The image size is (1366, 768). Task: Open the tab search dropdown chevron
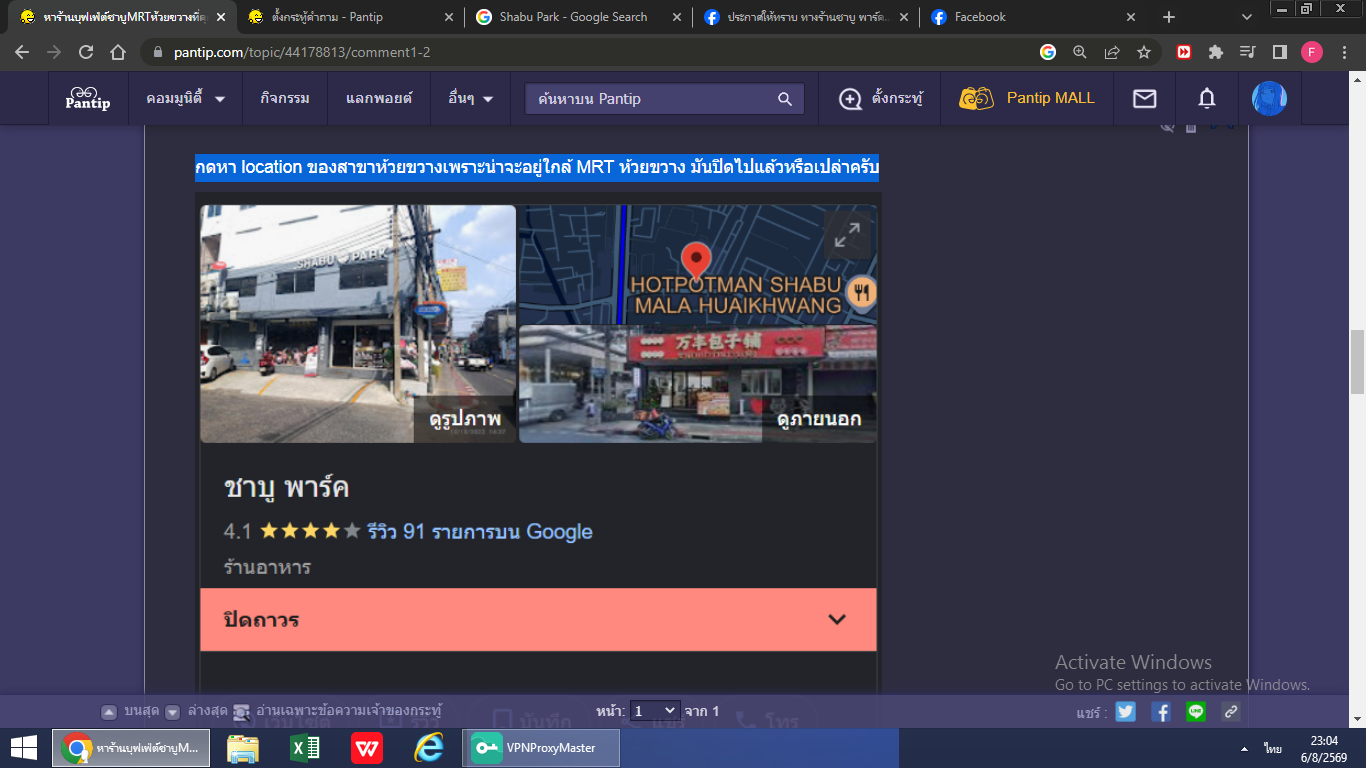(1247, 17)
